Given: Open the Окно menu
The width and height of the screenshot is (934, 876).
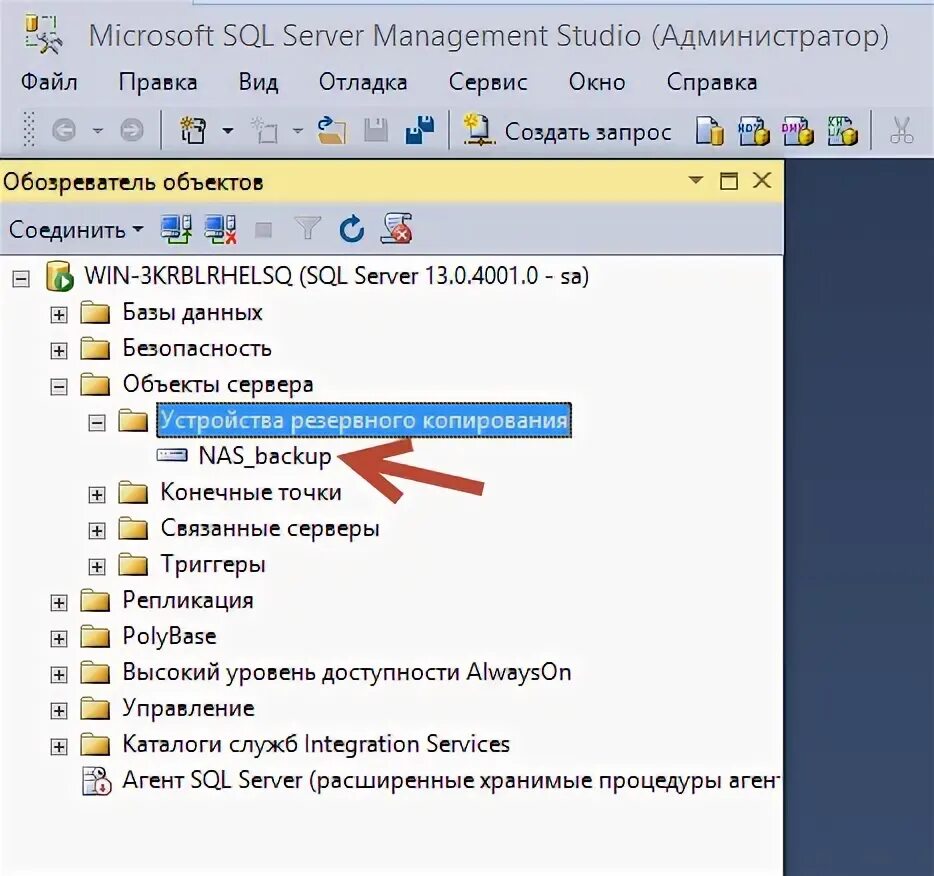Looking at the screenshot, I should pos(597,82).
